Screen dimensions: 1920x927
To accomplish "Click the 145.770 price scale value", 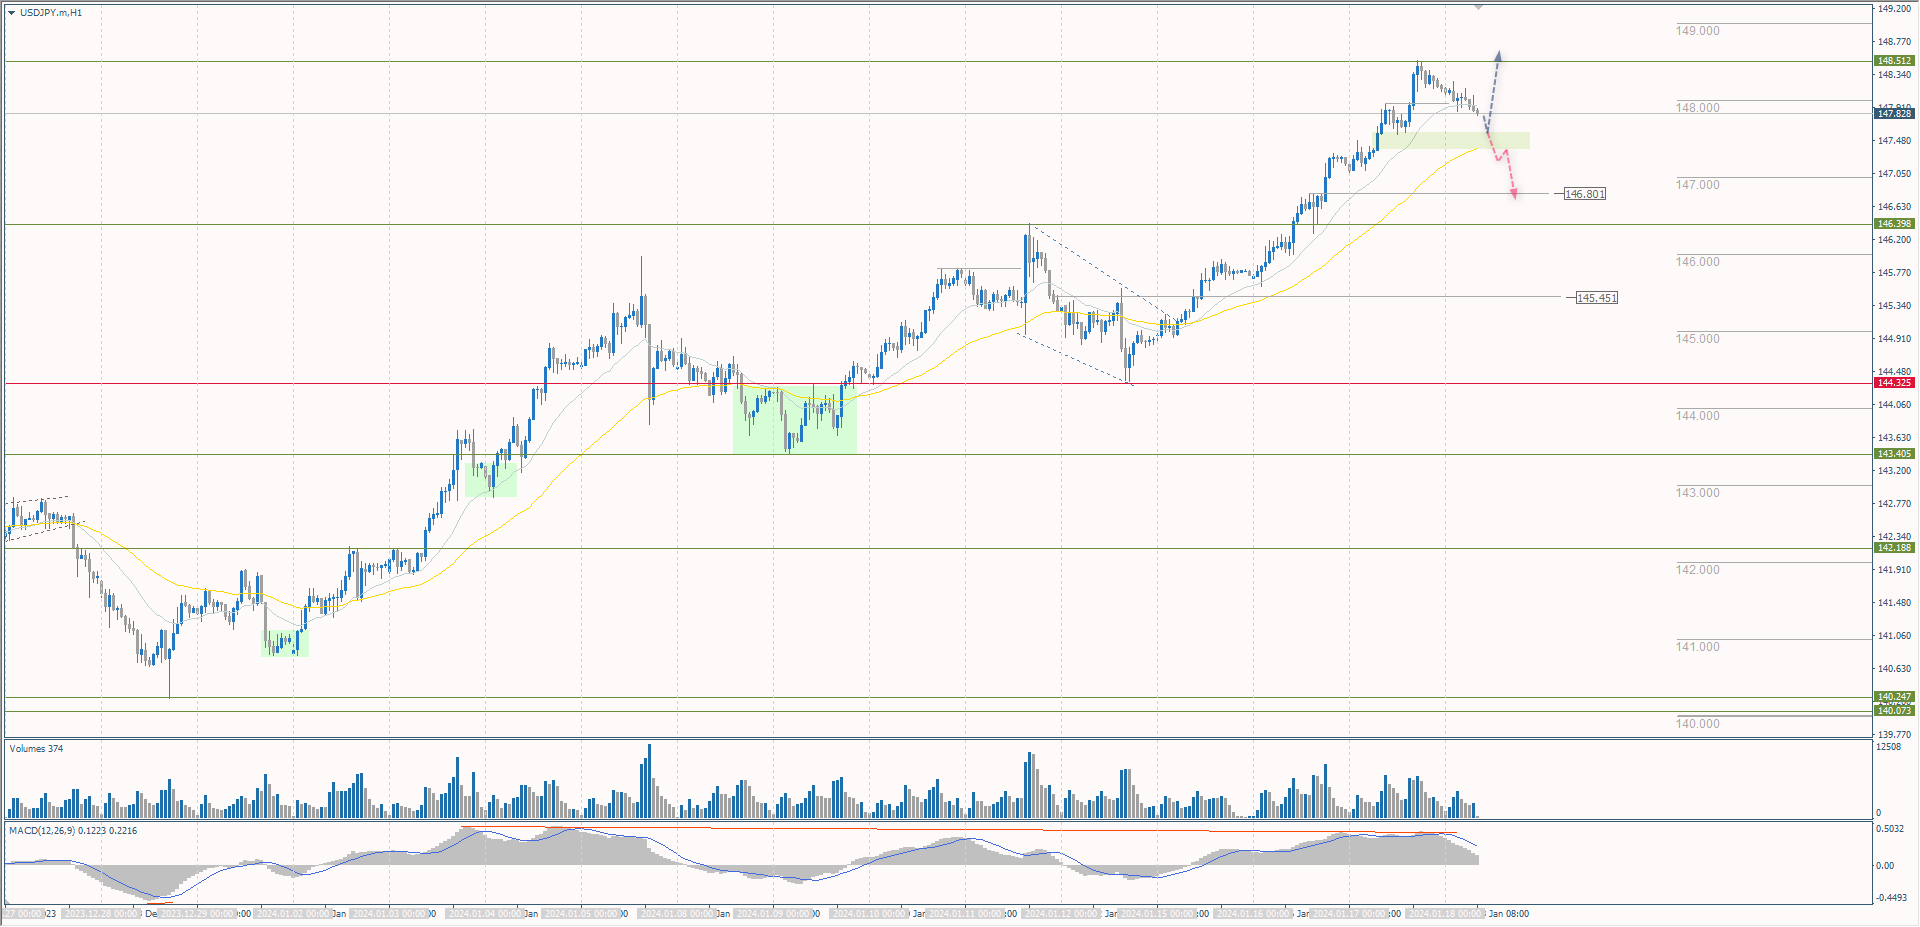I will coord(1894,273).
